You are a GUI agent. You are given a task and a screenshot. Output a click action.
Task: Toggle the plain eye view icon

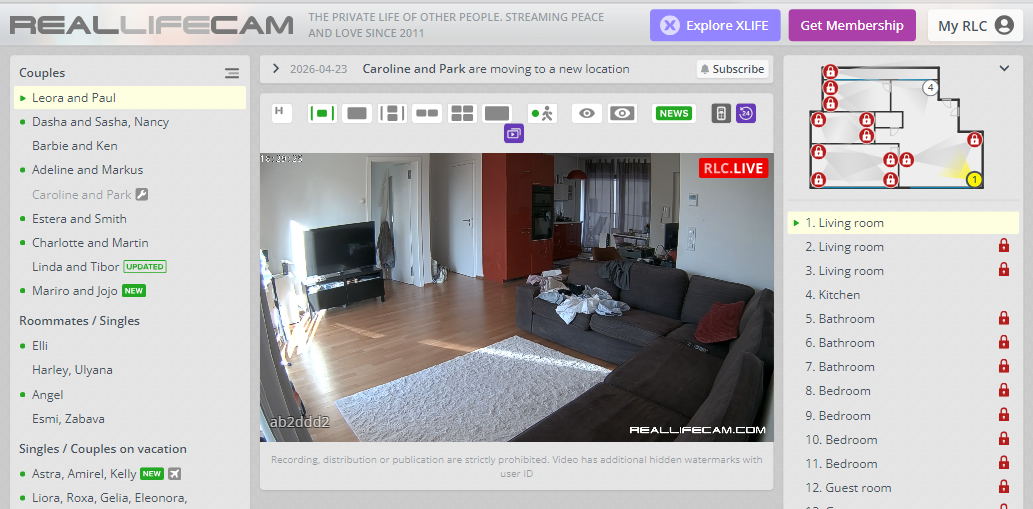pos(586,113)
